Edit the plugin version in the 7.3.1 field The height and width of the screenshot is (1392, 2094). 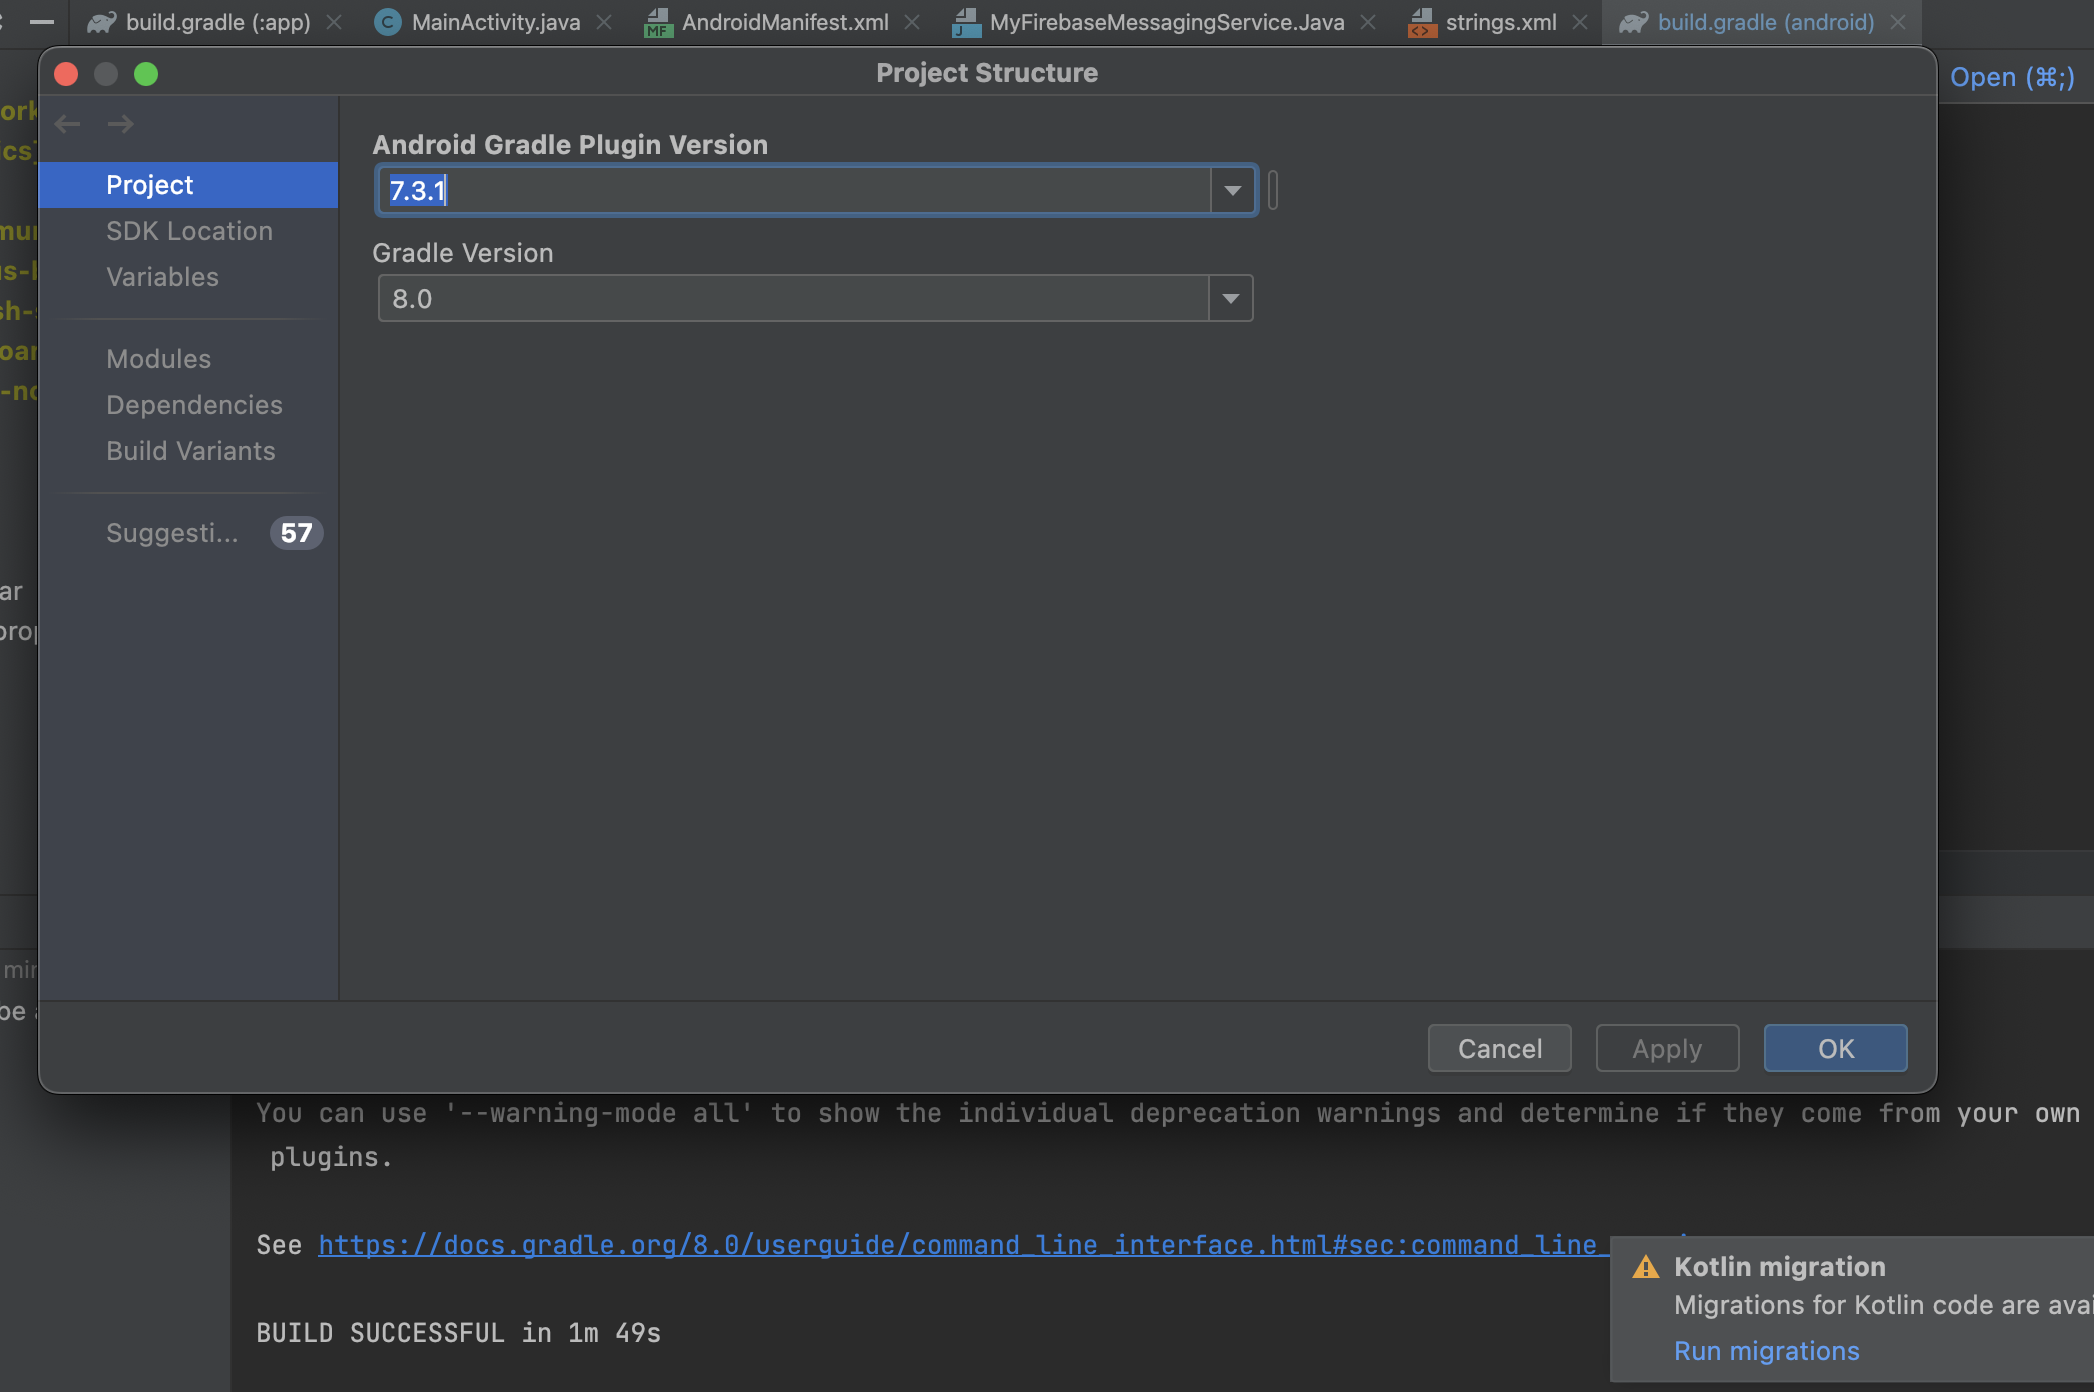(x=700, y=190)
